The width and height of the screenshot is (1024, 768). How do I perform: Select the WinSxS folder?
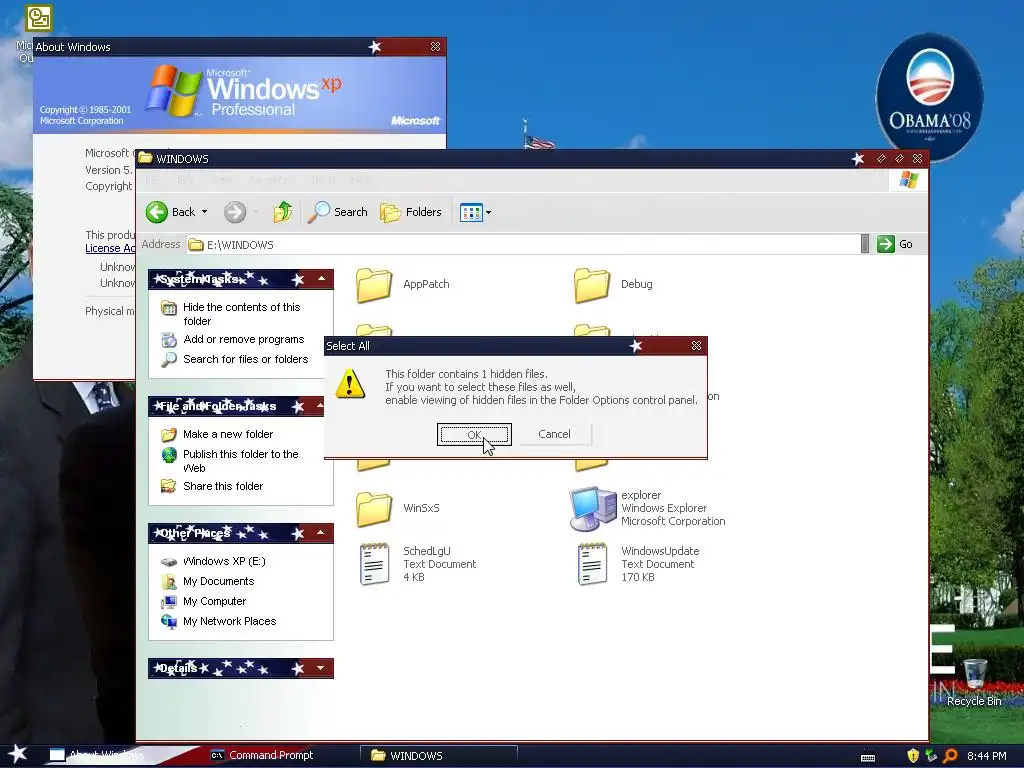(398, 508)
